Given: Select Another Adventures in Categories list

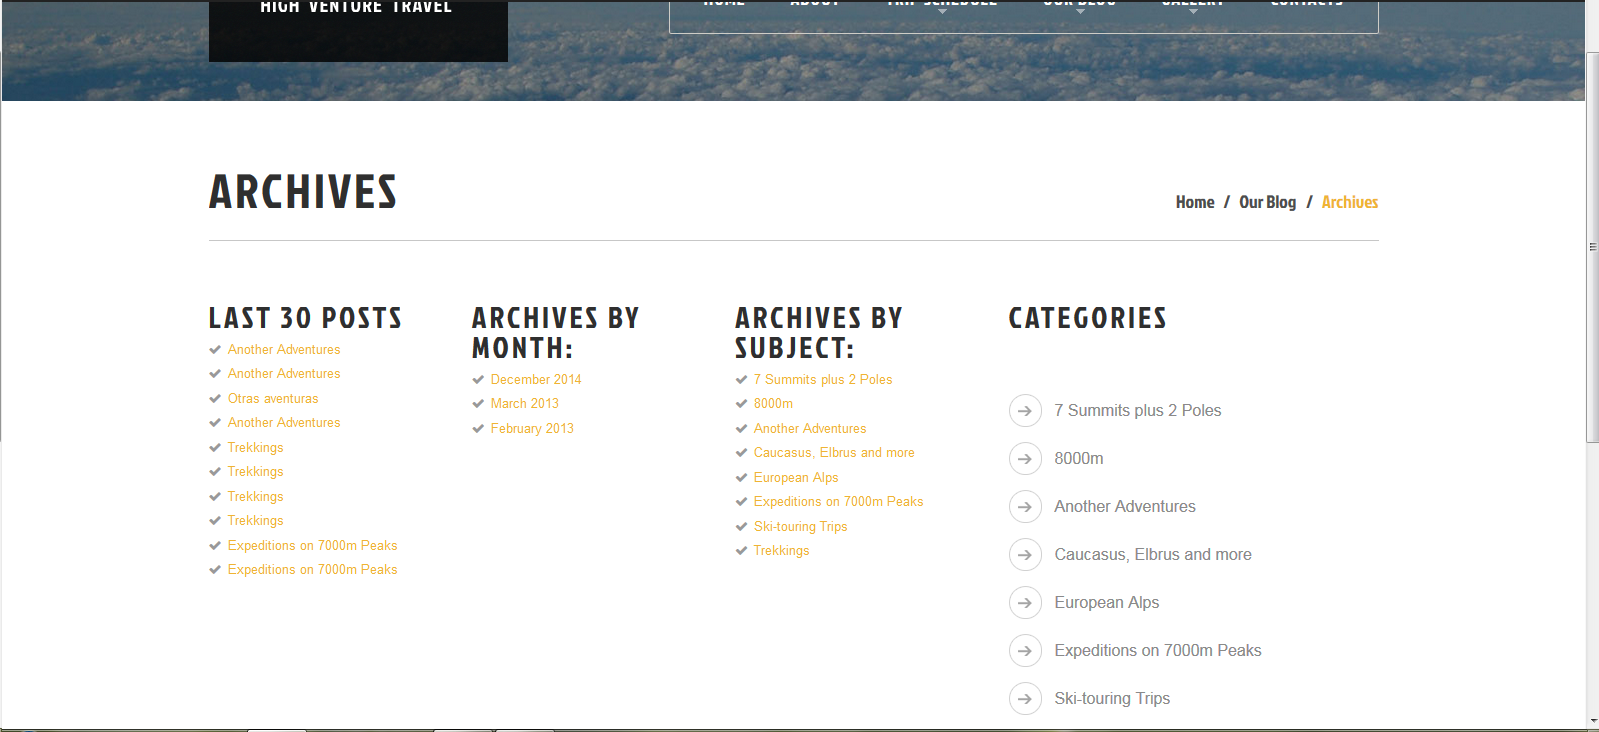Looking at the screenshot, I should (1125, 507).
